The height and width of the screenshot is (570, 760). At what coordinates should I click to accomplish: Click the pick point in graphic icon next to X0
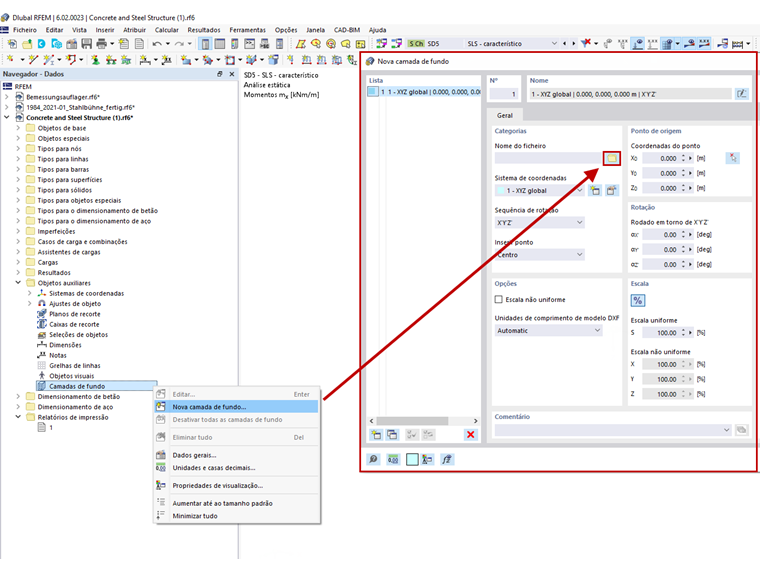732,158
